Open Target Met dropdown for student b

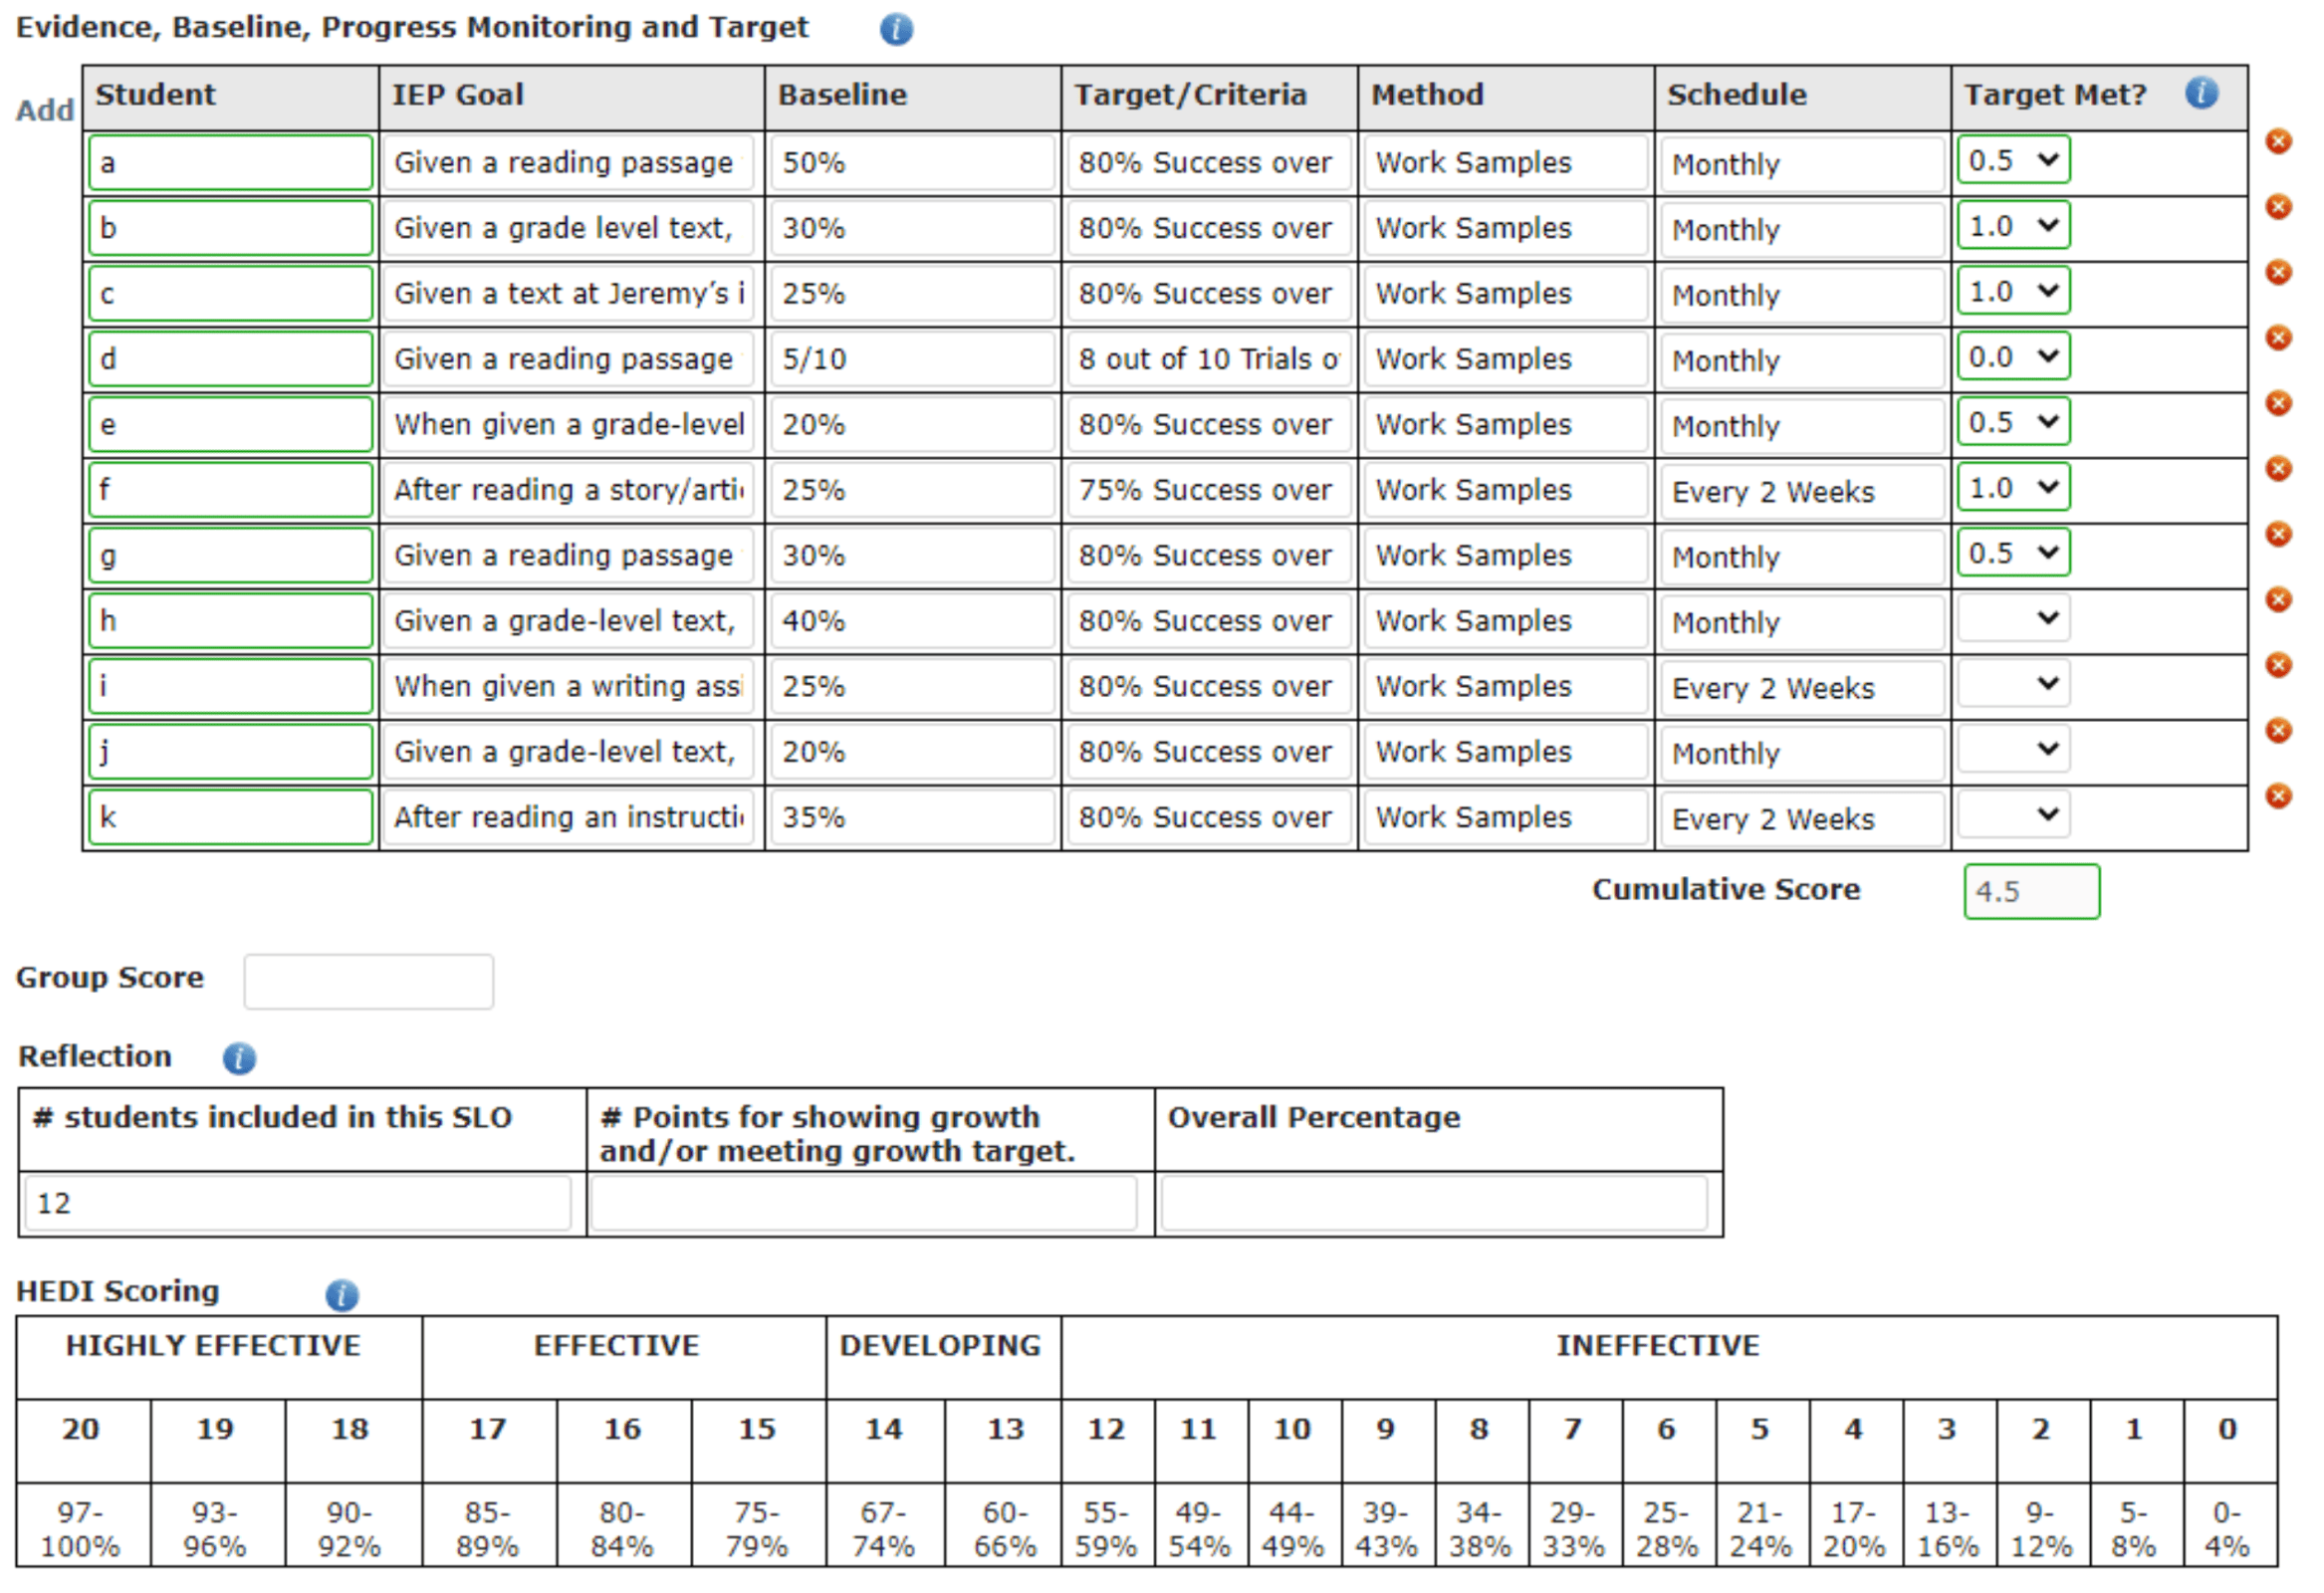tap(2013, 225)
